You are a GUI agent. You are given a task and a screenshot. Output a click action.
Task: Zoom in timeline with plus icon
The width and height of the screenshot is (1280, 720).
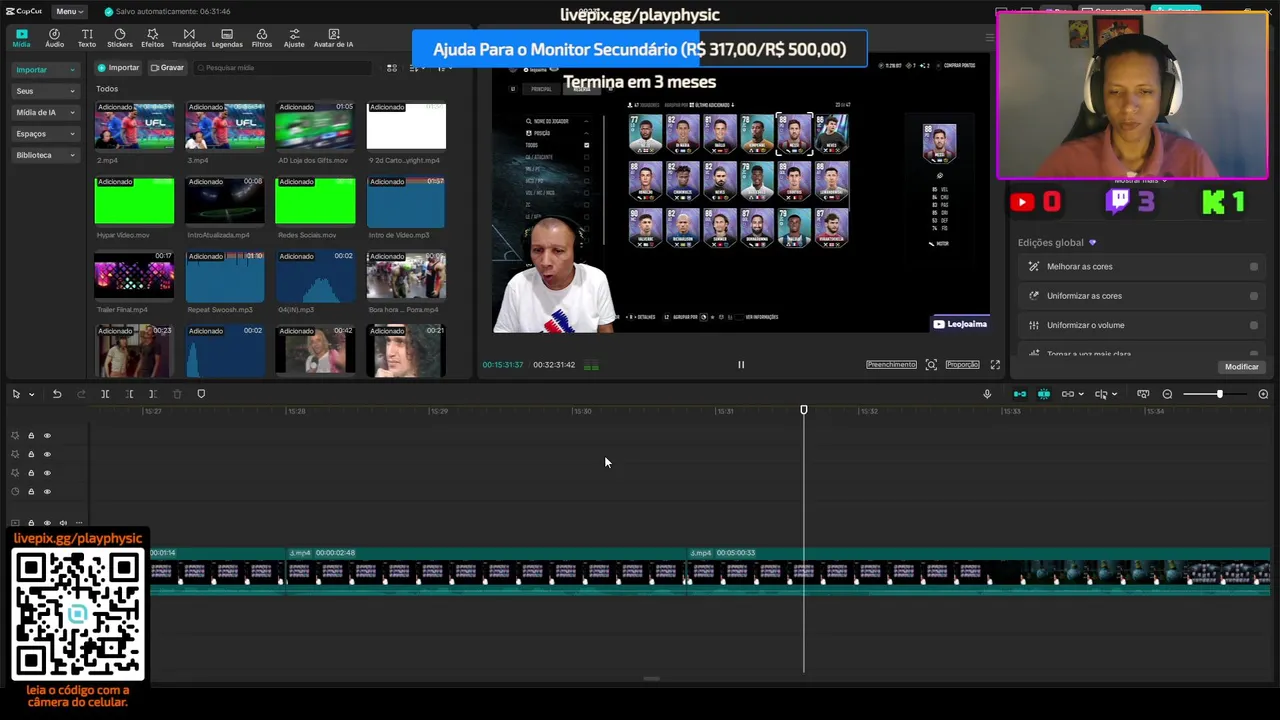click(x=1263, y=394)
